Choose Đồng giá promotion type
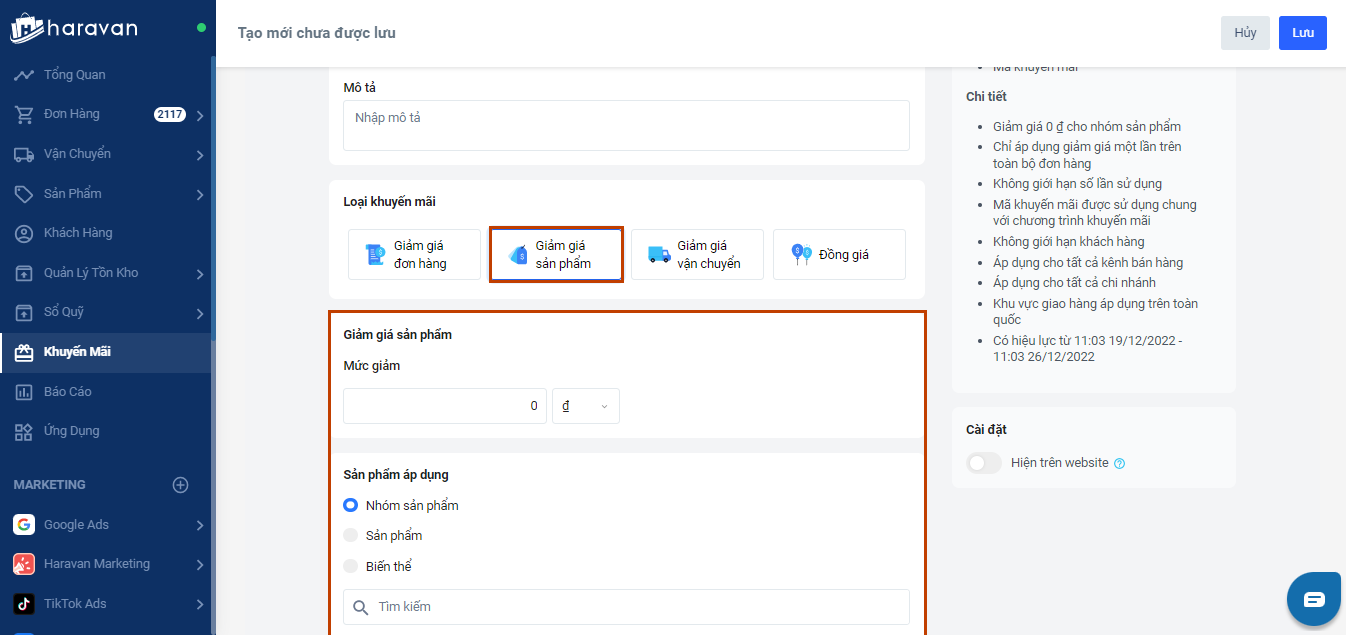 839,255
